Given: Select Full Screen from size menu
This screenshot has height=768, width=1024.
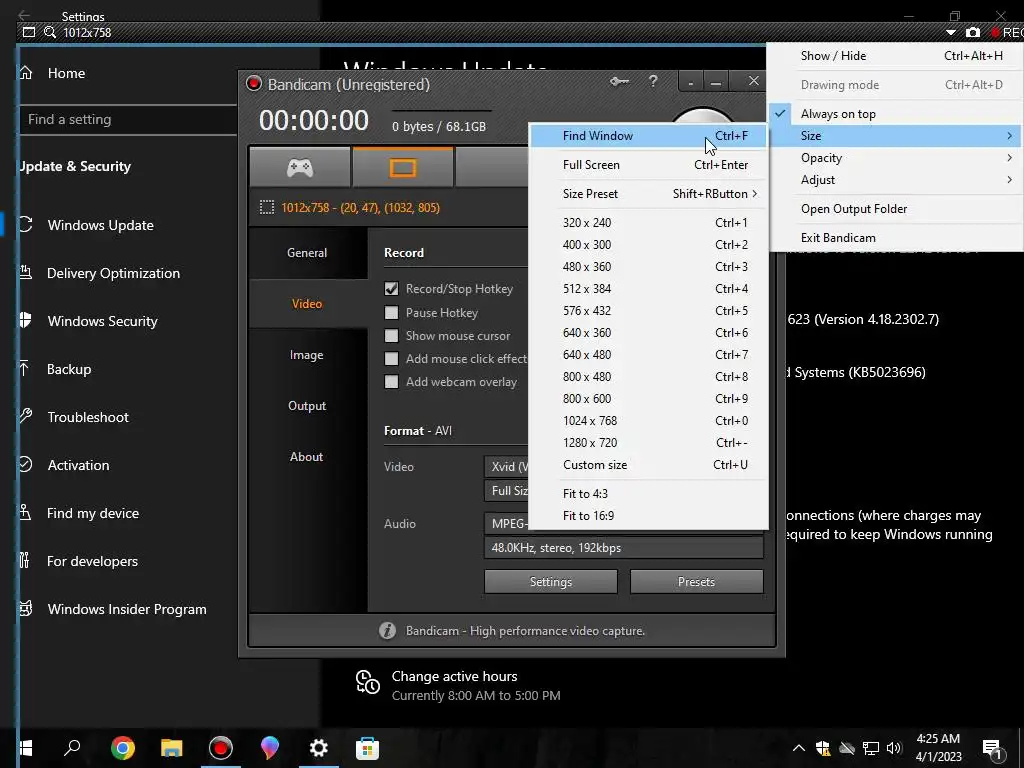Looking at the screenshot, I should [648, 165].
